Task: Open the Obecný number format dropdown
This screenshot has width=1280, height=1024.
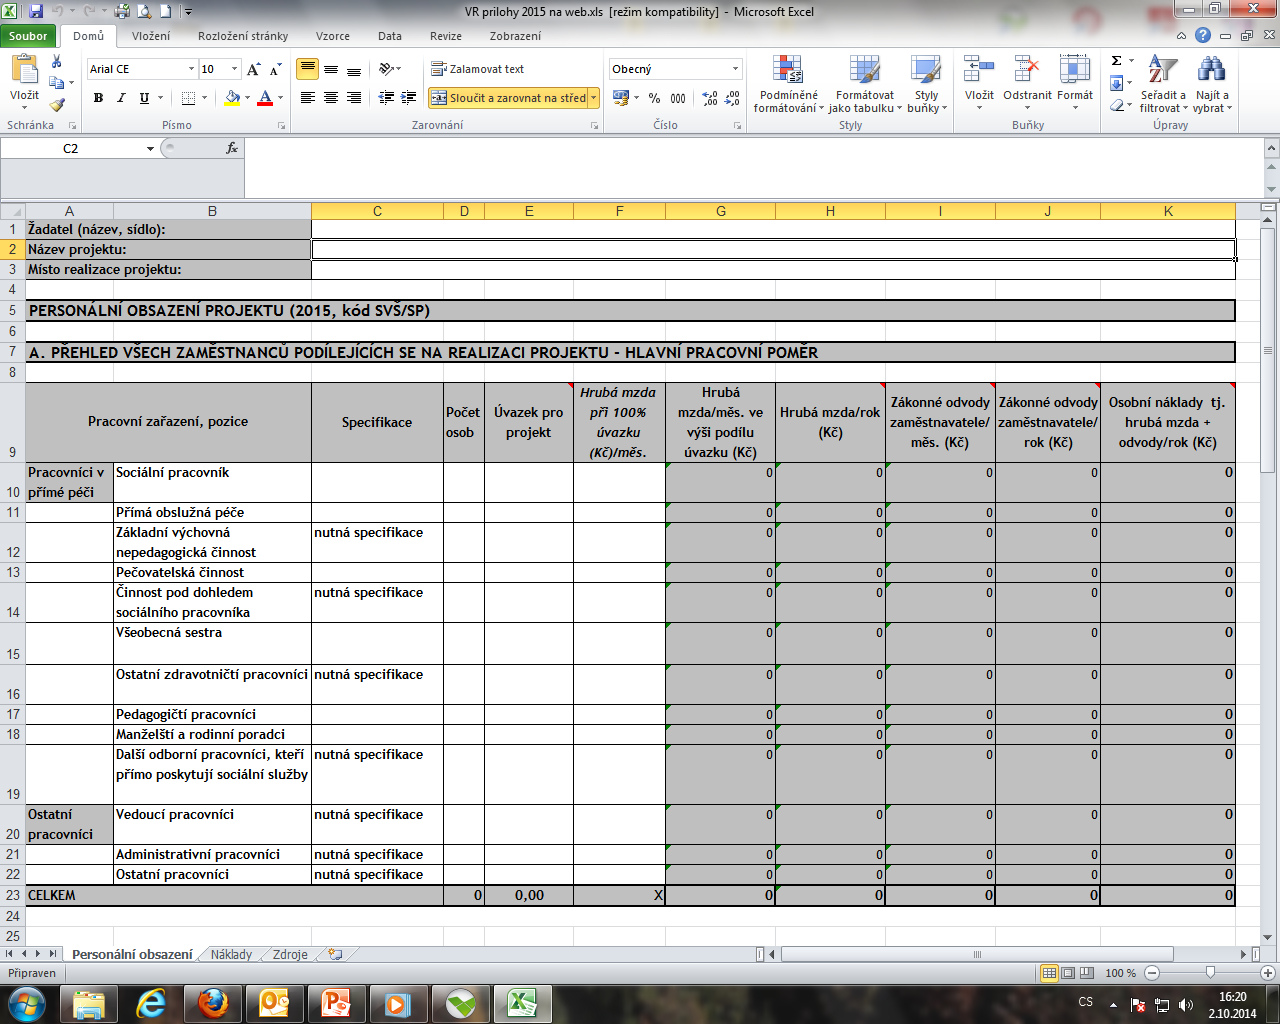Action: pos(735,69)
